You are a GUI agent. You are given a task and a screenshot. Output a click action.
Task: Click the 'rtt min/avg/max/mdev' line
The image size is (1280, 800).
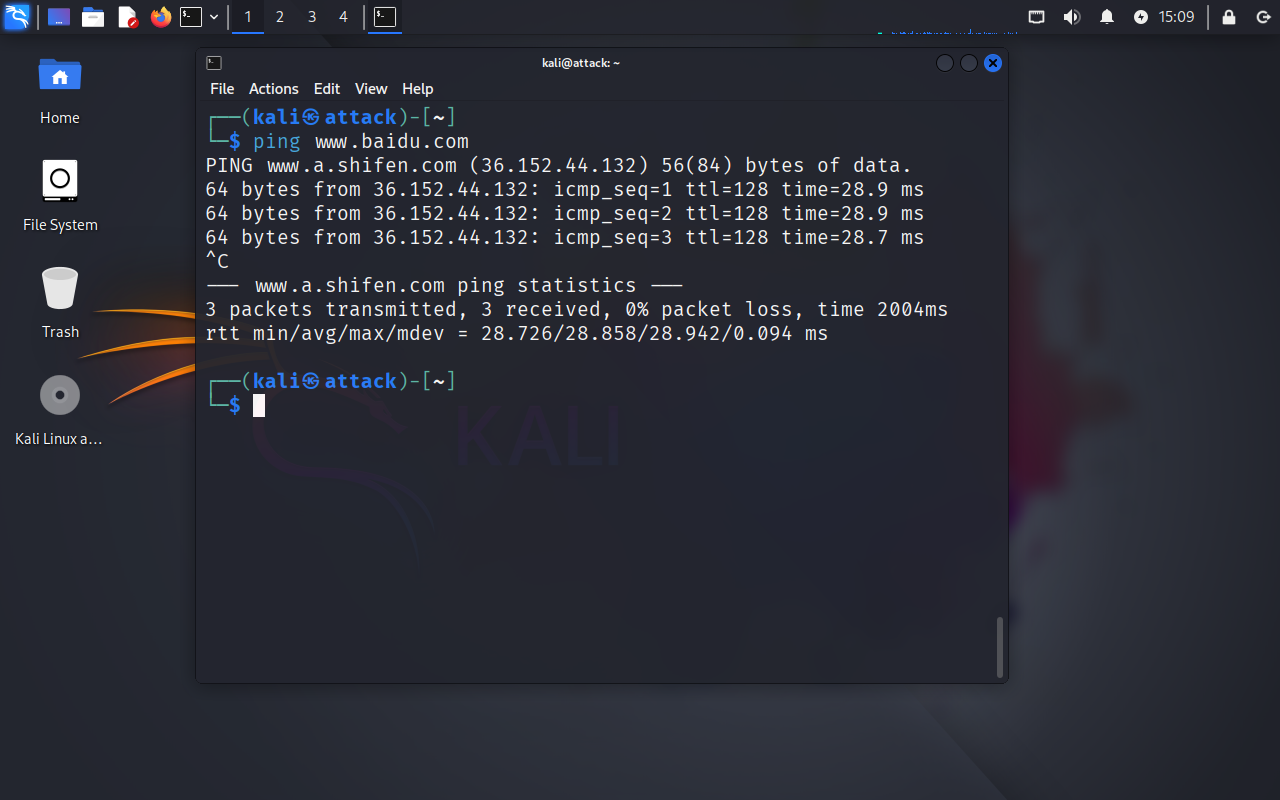(x=517, y=333)
